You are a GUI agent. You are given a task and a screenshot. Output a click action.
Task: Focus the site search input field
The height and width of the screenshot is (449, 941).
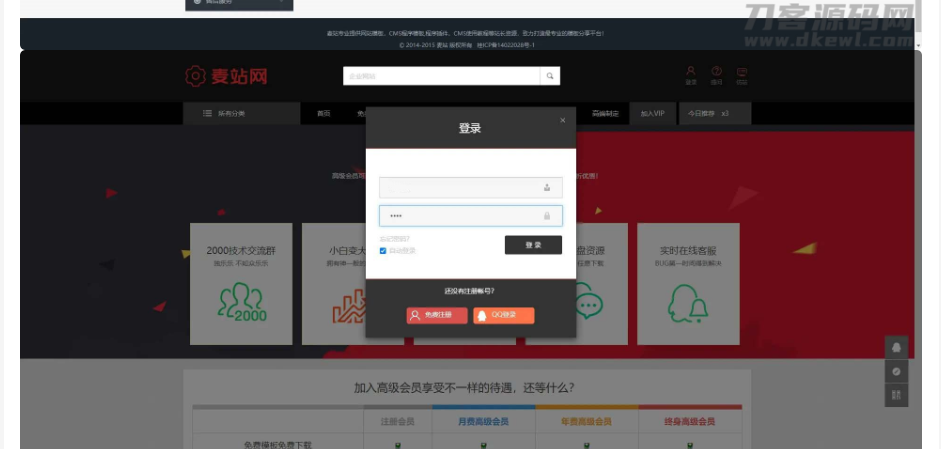(441, 76)
